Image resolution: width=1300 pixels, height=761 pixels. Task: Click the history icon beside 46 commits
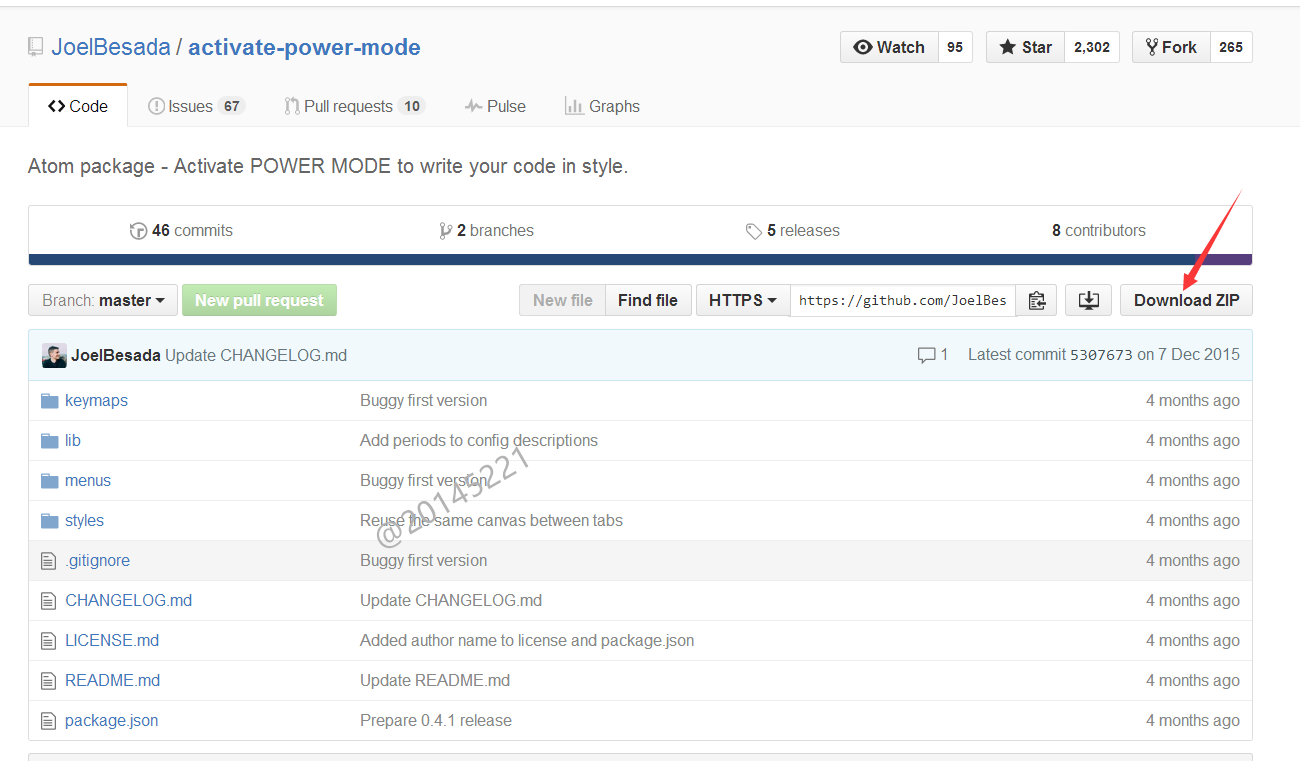click(x=138, y=231)
